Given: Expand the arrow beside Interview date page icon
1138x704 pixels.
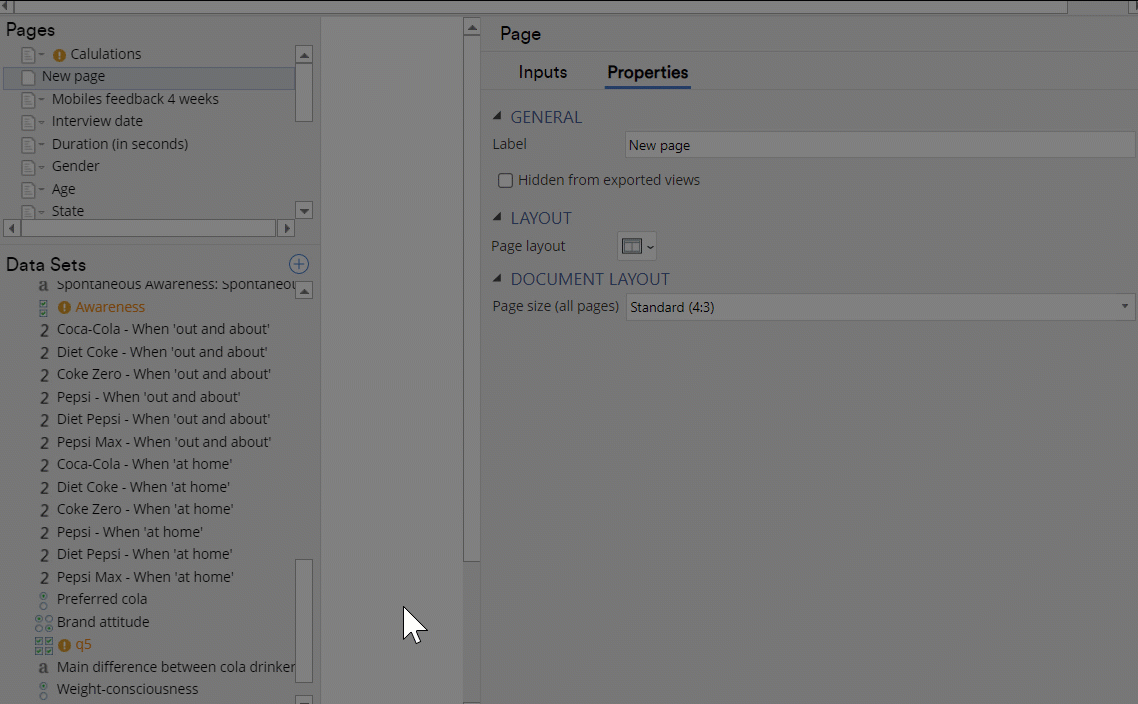Looking at the screenshot, I should 41,122.
